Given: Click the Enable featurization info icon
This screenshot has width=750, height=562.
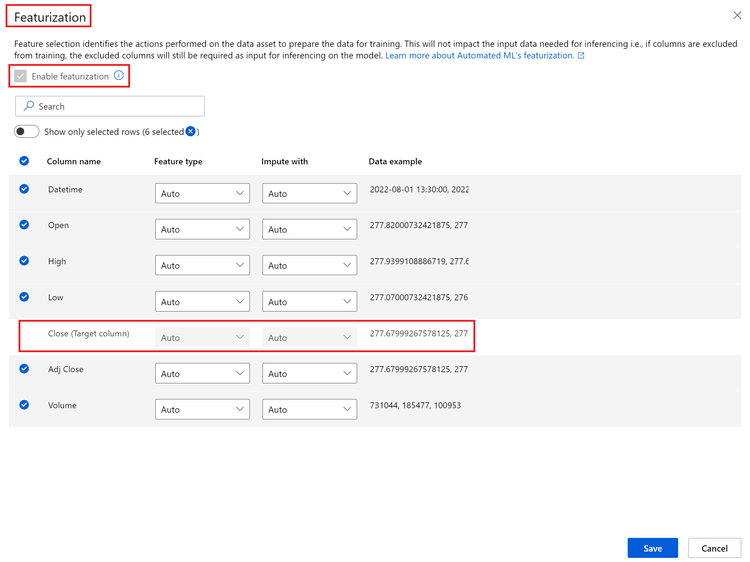Looking at the screenshot, I should (119, 76).
